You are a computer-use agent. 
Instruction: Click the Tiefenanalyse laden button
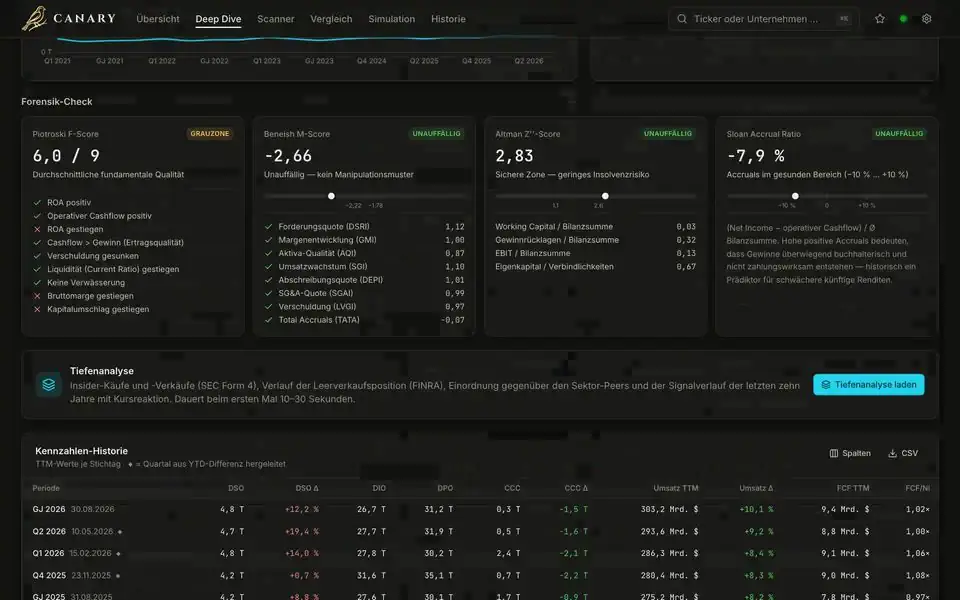pyautogui.click(x=869, y=384)
